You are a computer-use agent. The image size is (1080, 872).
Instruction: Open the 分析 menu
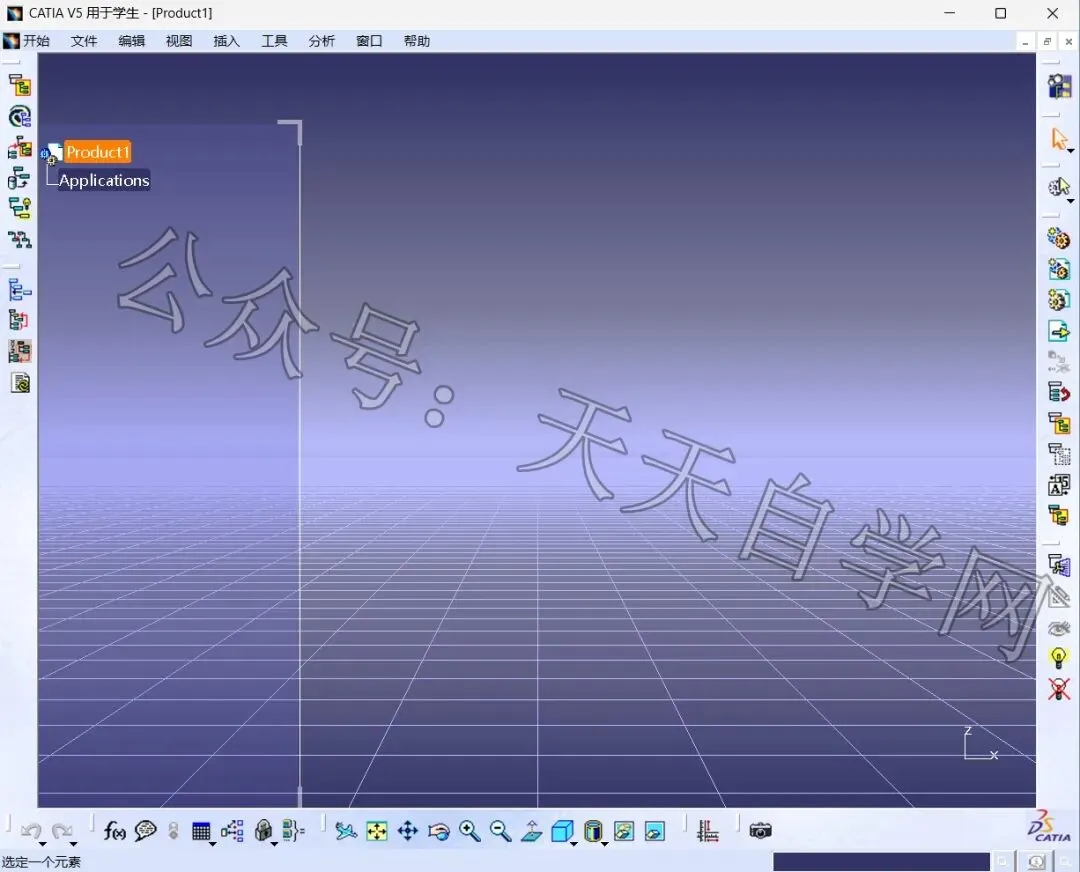coord(322,41)
